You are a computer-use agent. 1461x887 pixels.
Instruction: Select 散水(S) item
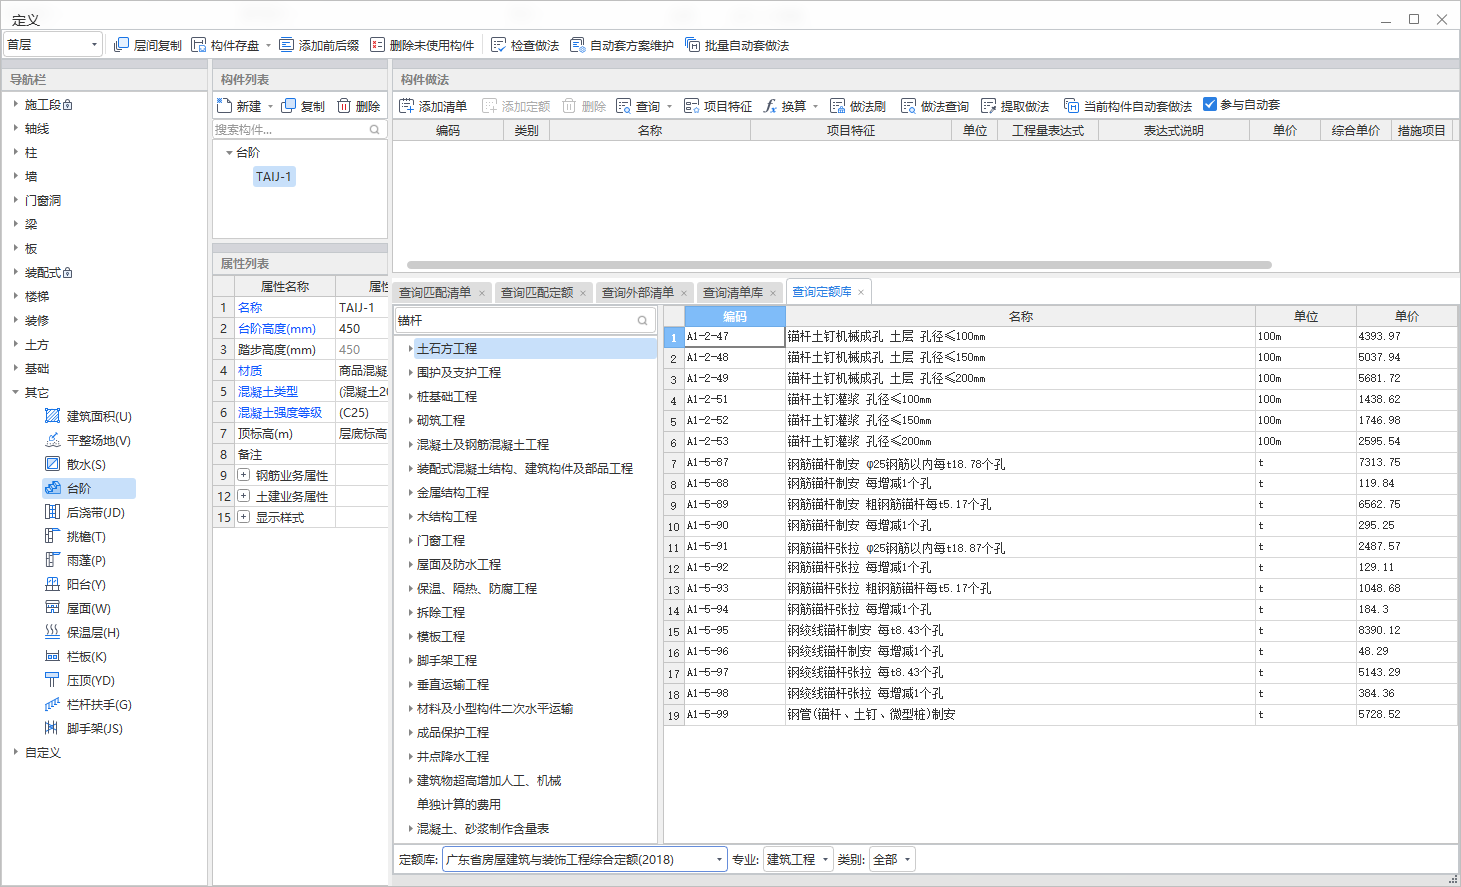coord(75,464)
